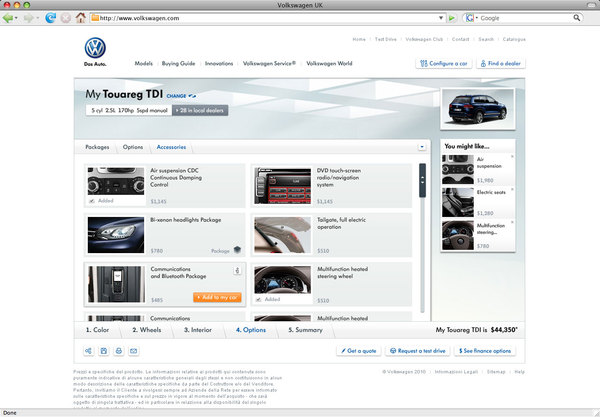600x417 pixels.
Task: Expand the +28 in local dealers list
Action: click(200, 111)
